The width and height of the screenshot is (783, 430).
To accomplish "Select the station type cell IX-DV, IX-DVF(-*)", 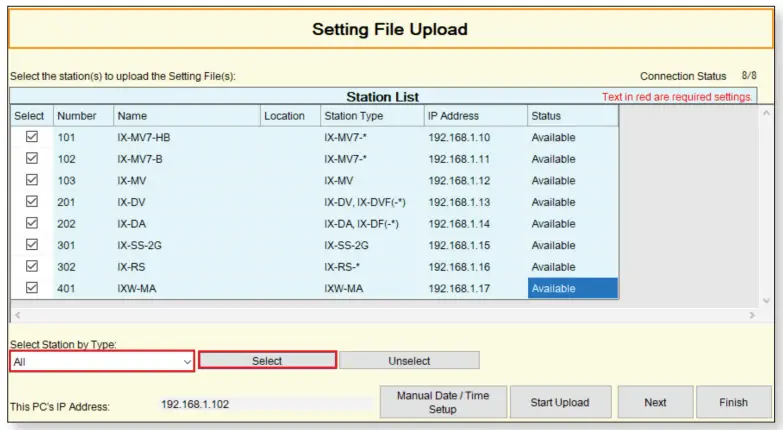I will [372, 202].
